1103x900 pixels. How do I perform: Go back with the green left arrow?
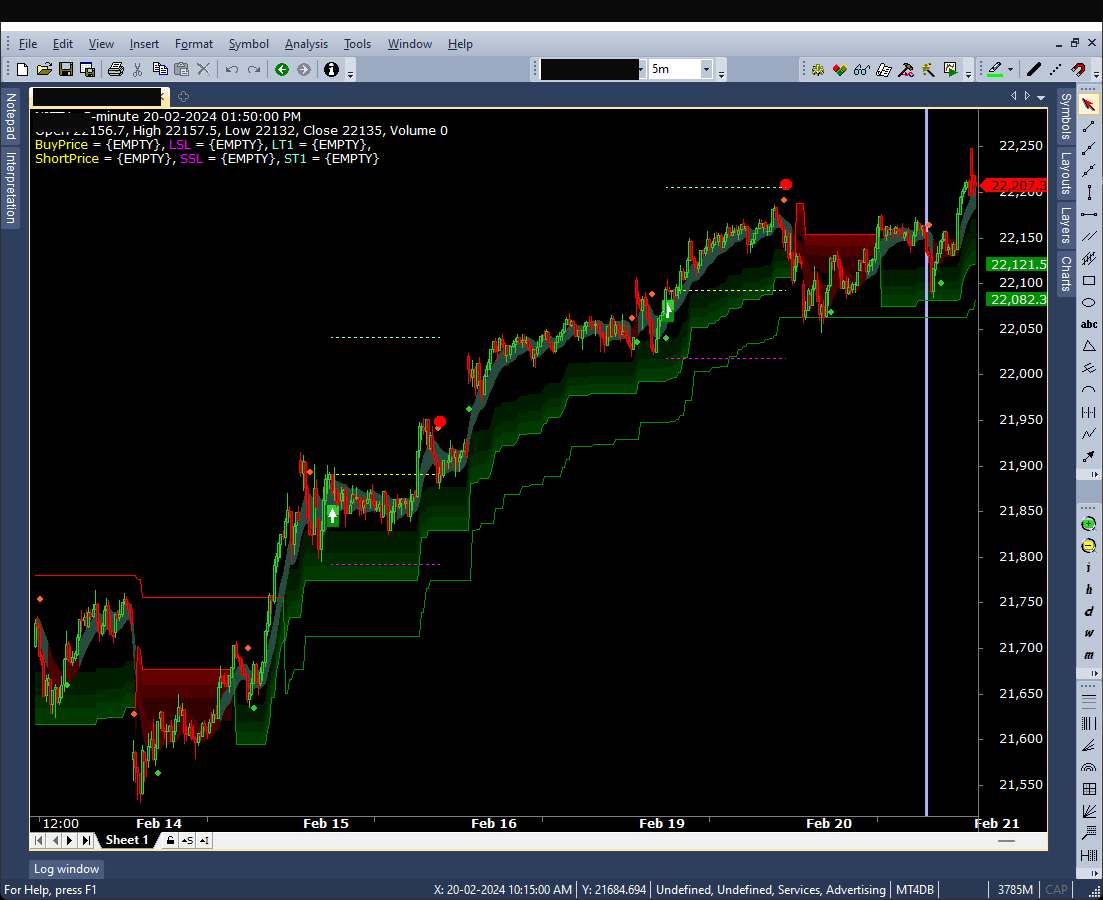point(282,69)
